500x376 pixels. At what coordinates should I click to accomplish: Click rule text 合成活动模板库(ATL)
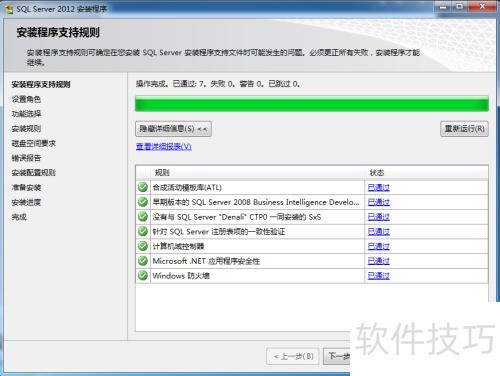click(187, 187)
